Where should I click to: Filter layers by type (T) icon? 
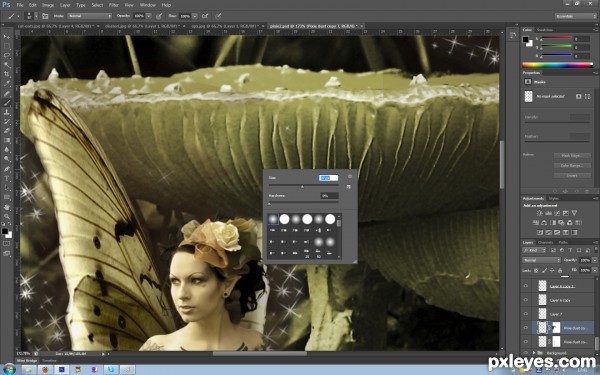point(570,250)
